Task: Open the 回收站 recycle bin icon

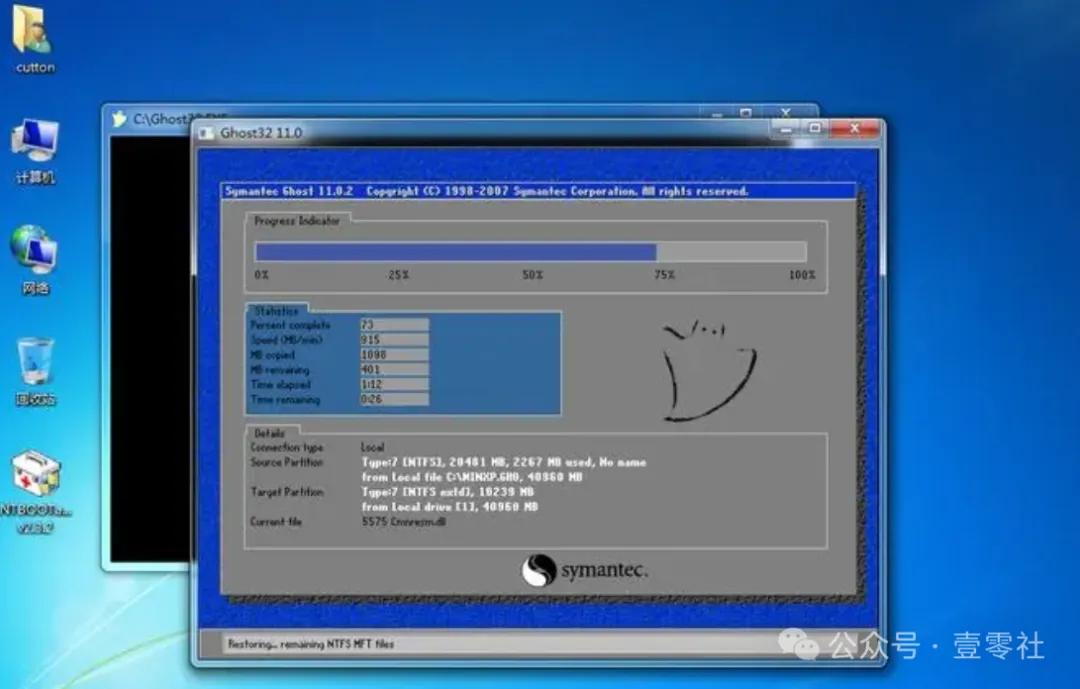Action: [34, 371]
